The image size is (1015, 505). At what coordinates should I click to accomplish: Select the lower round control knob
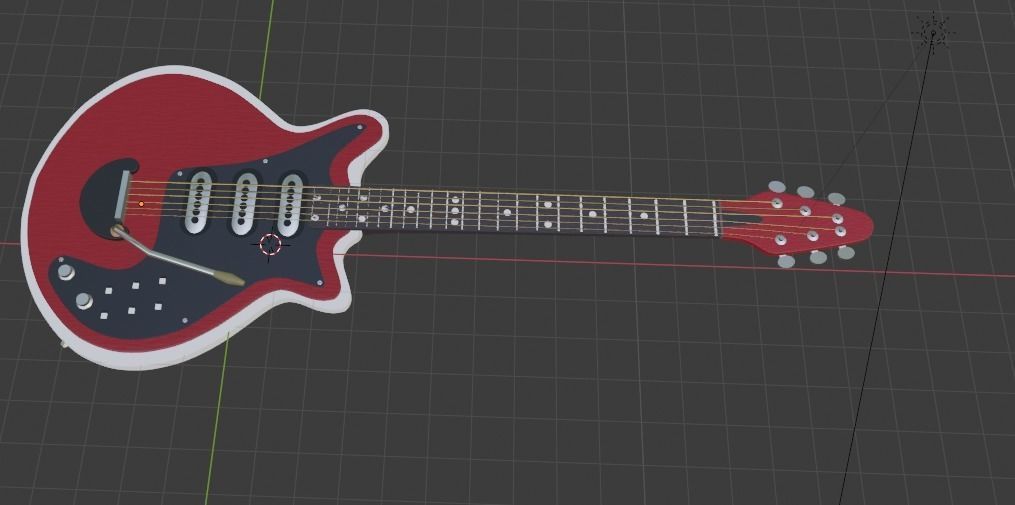pos(84,300)
